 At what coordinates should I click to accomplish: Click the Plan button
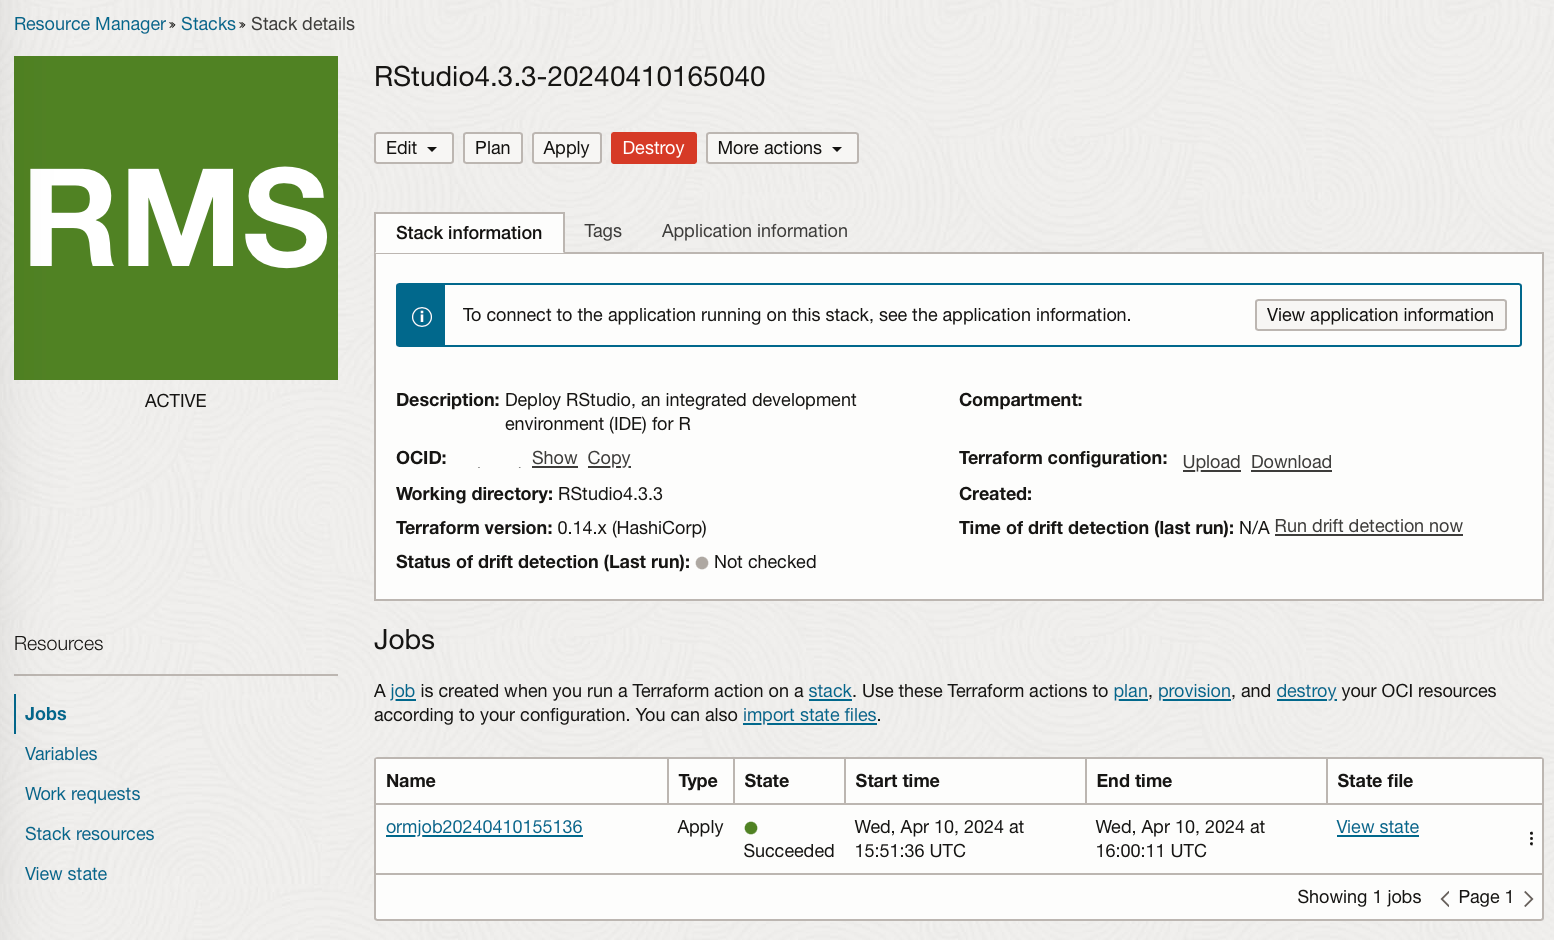[x=492, y=148]
